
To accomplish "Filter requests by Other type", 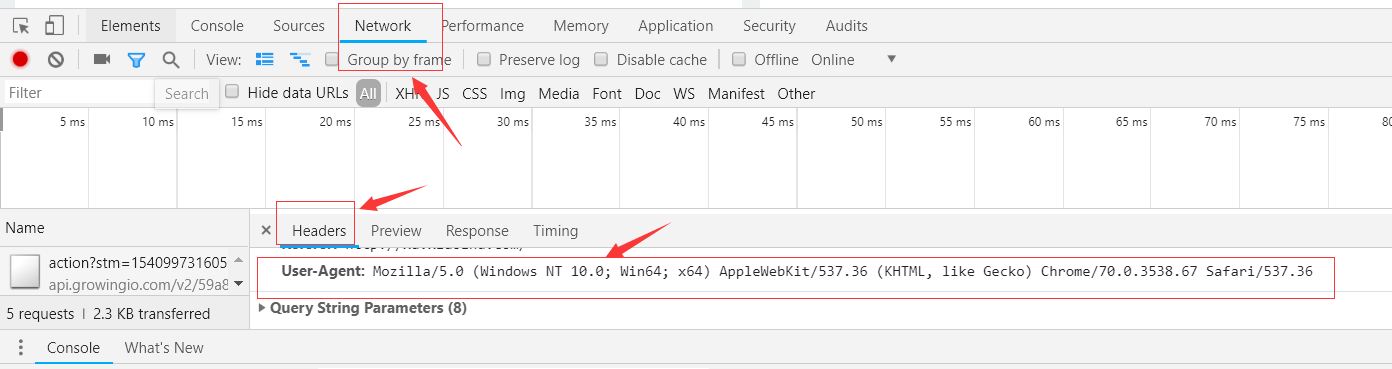I will [x=797, y=93].
